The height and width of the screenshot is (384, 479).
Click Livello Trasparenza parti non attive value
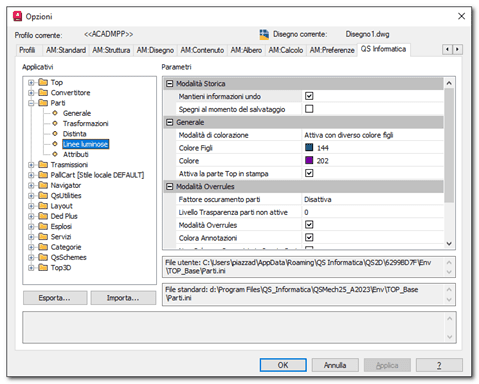point(373,212)
